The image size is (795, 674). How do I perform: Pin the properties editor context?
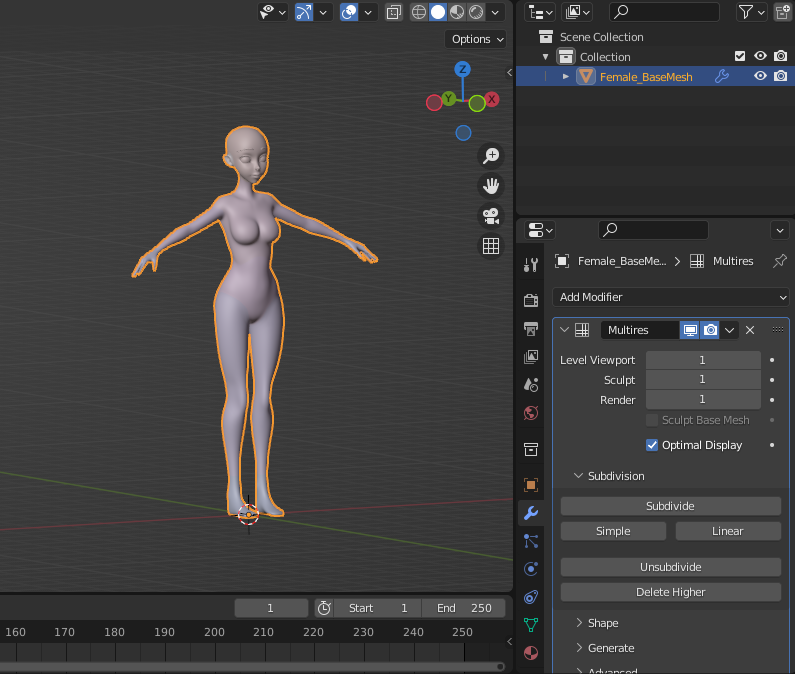click(x=780, y=261)
